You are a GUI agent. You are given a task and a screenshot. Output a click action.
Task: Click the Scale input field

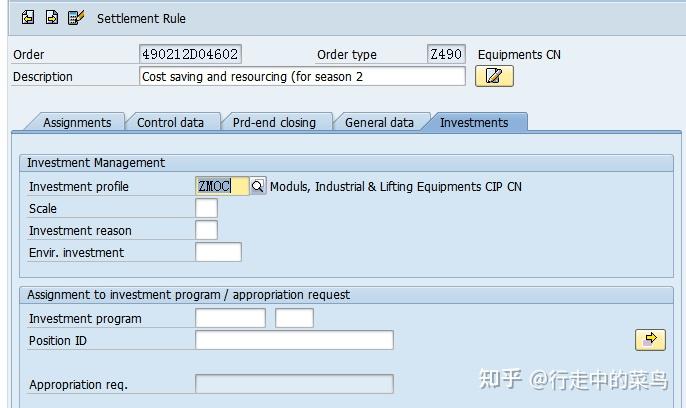[206, 208]
